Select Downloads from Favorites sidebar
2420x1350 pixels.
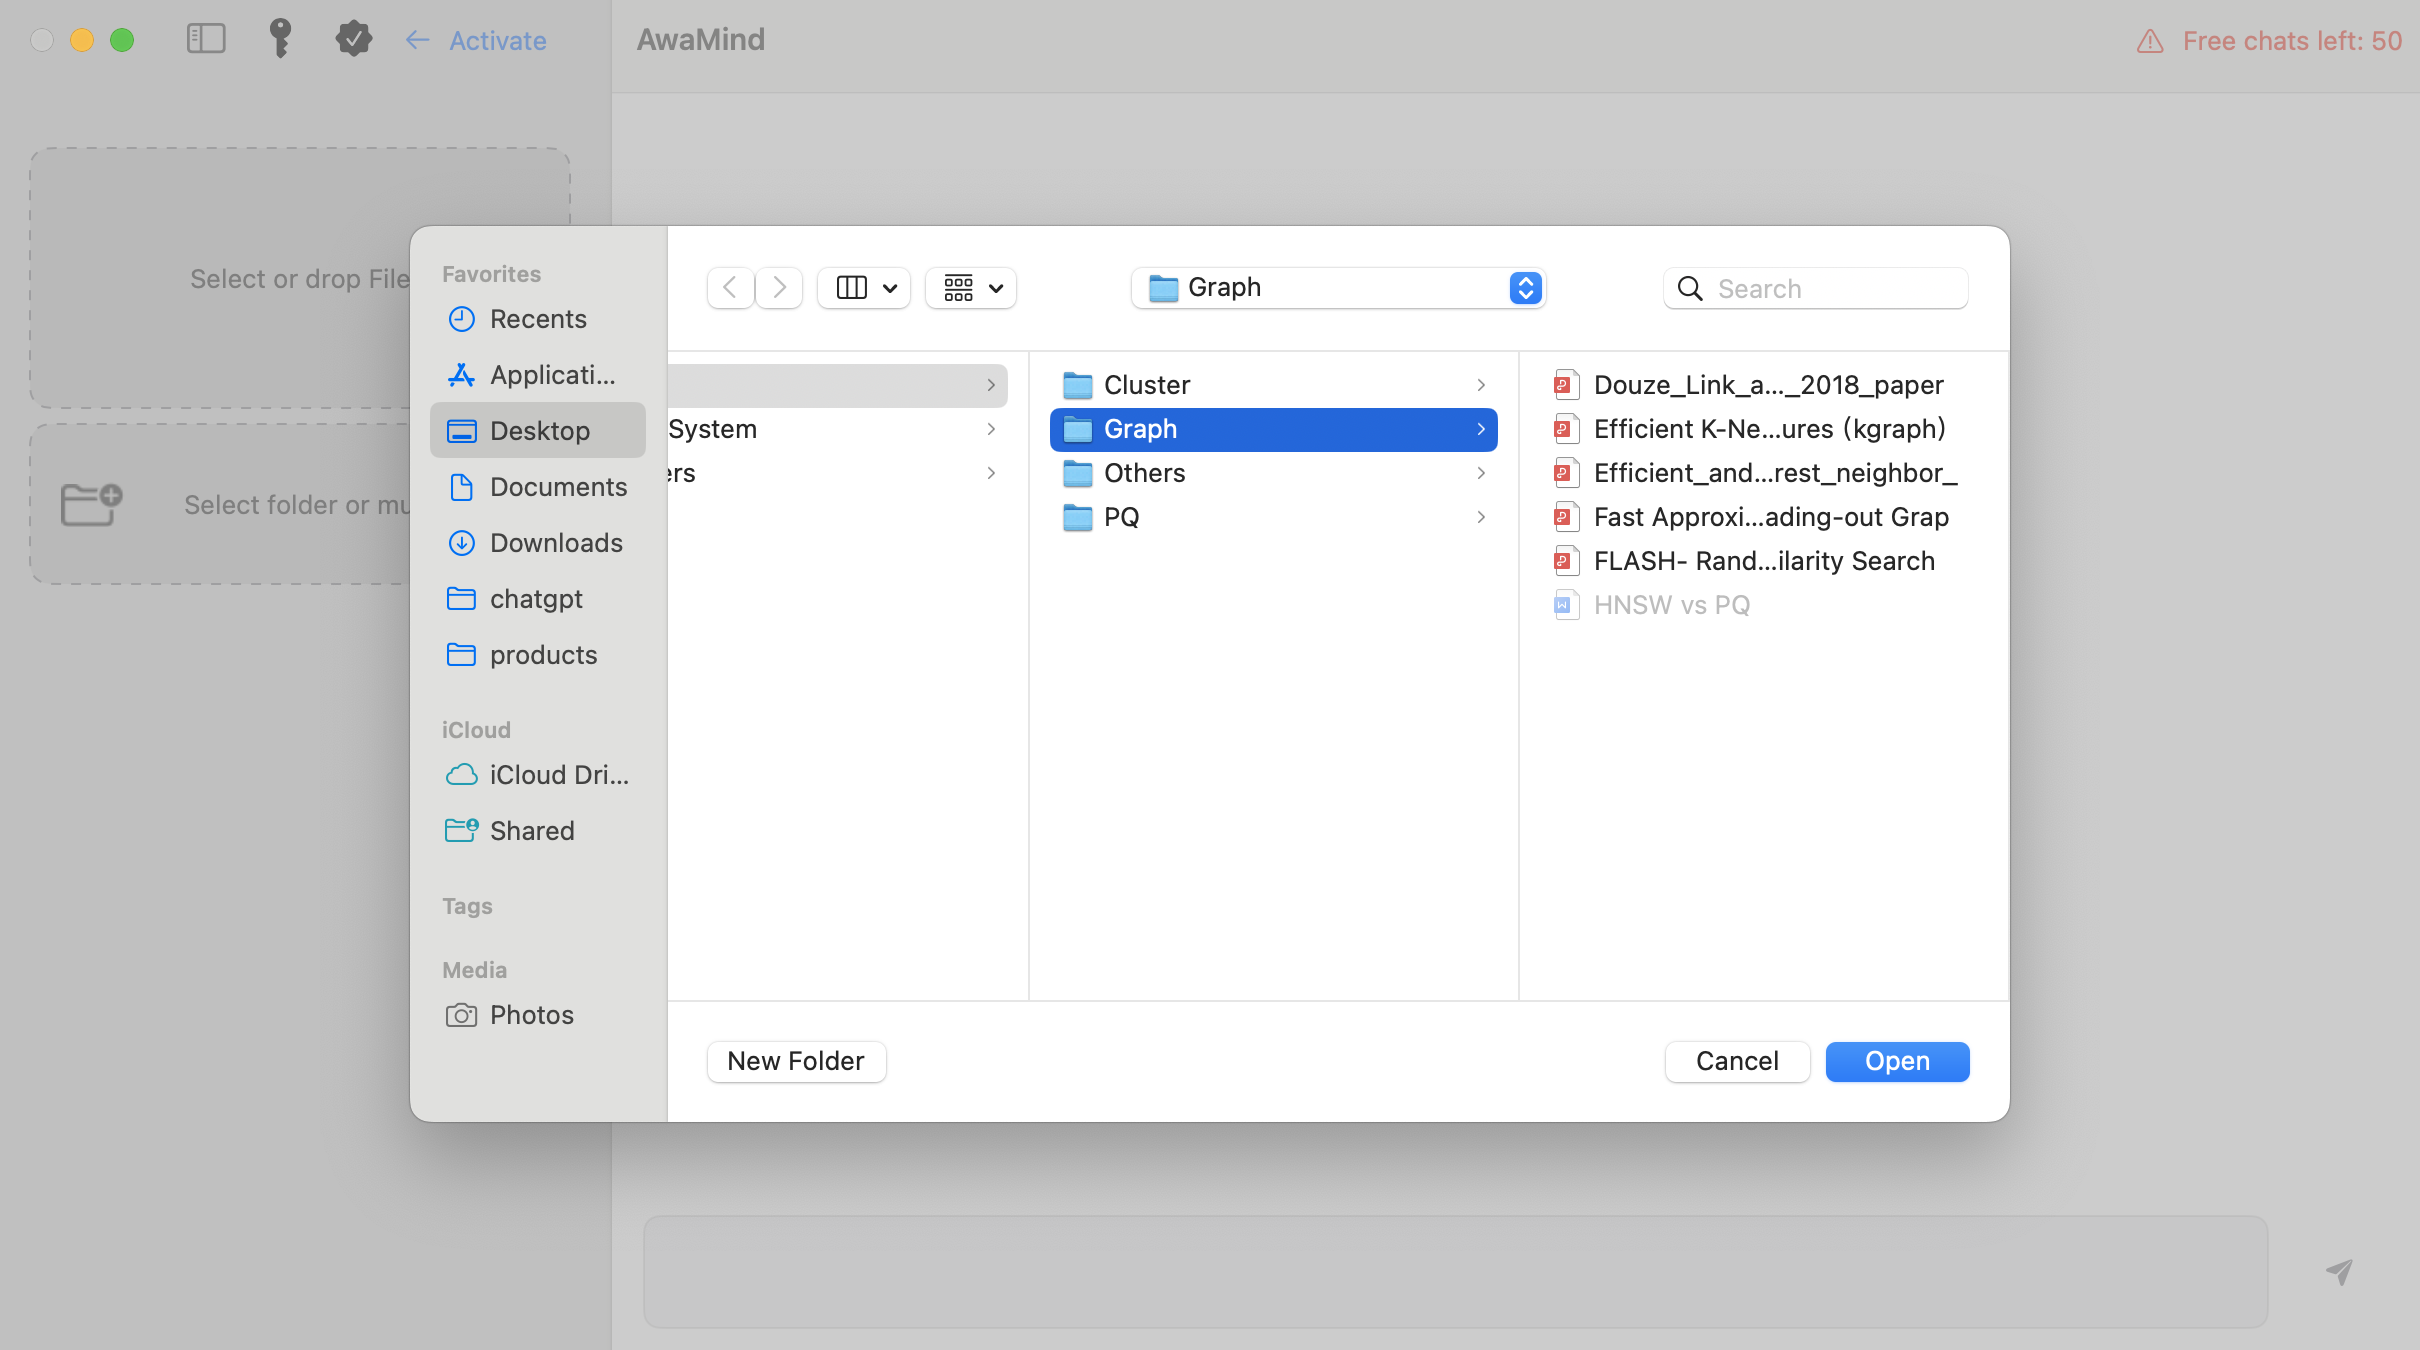[557, 542]
